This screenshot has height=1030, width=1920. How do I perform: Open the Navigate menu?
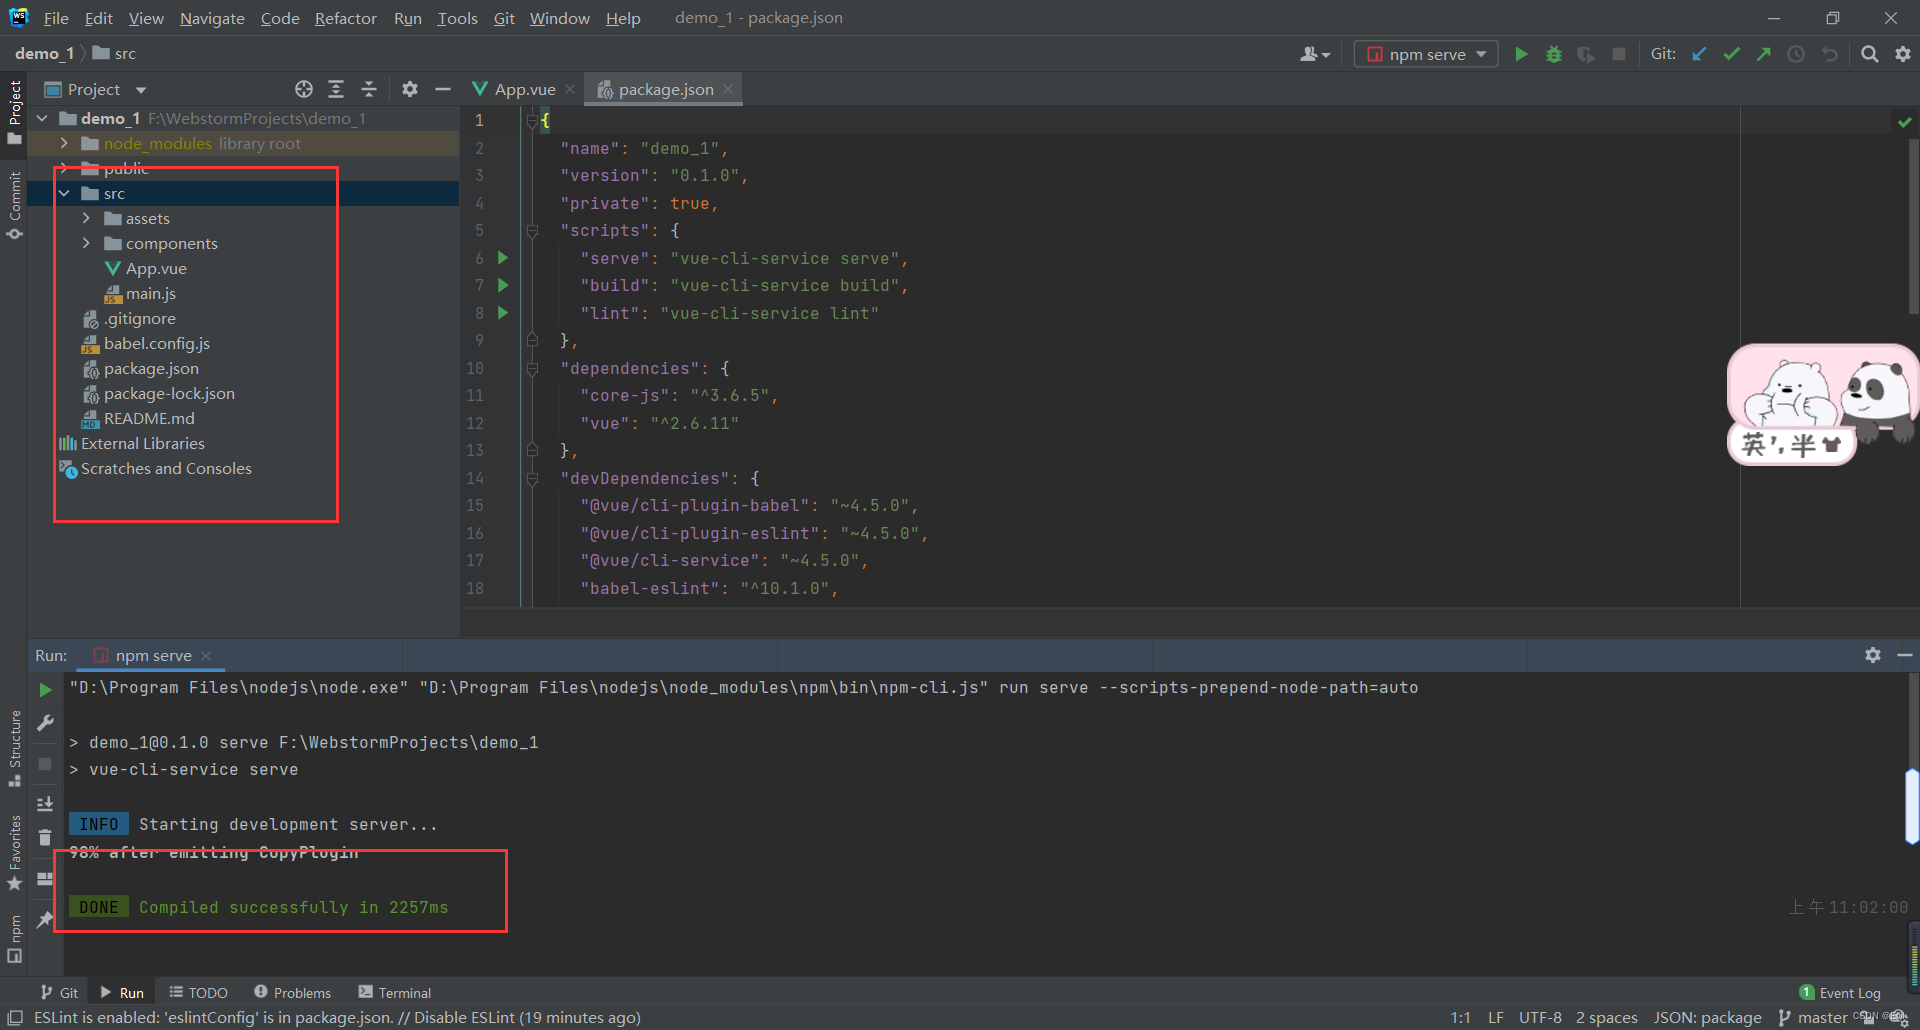(x=211, y=18)
